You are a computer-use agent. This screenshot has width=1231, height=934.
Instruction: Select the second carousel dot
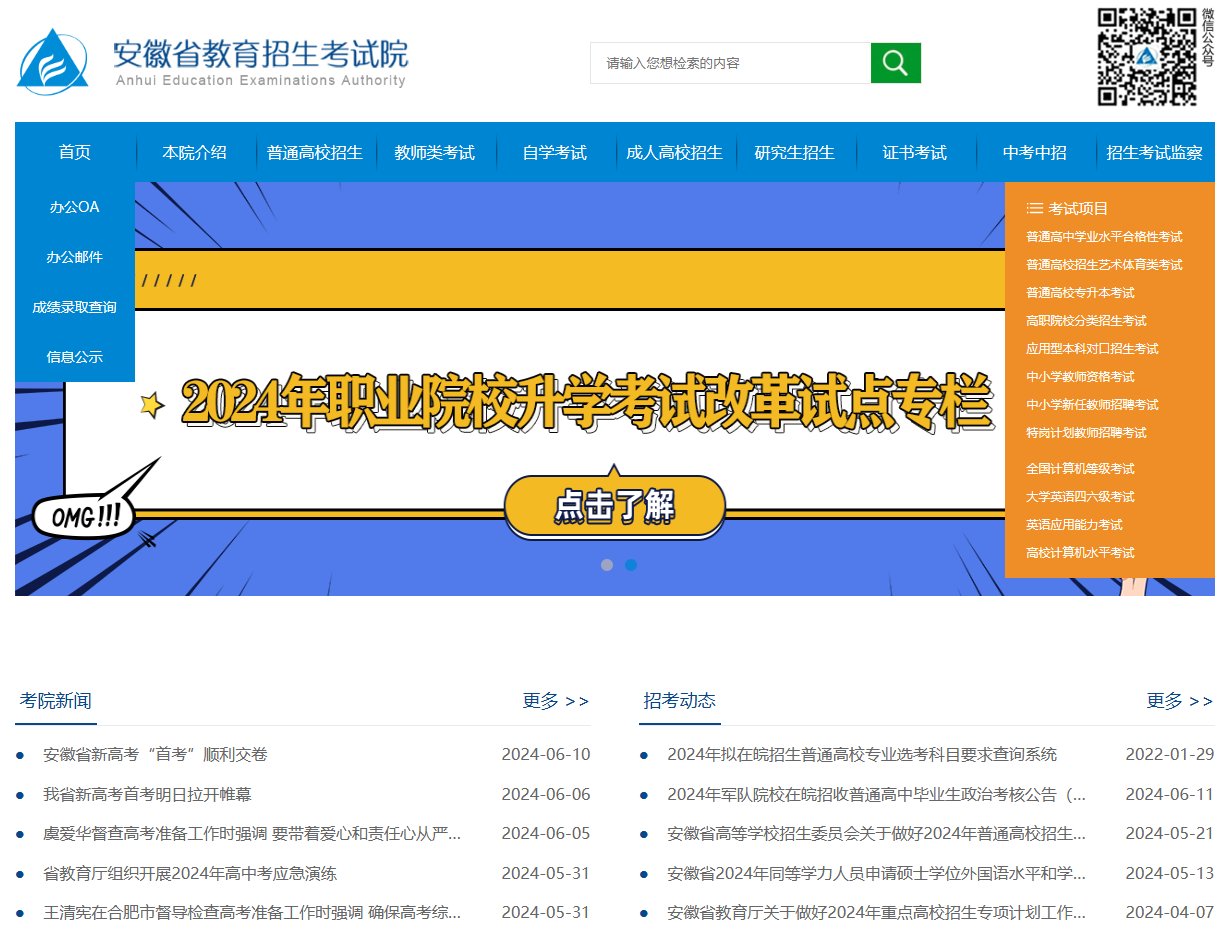click(x=630, y=565)
